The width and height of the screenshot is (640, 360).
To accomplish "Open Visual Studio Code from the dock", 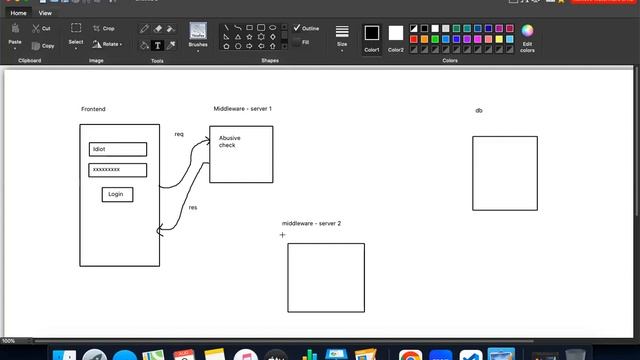I will (471, 355).
